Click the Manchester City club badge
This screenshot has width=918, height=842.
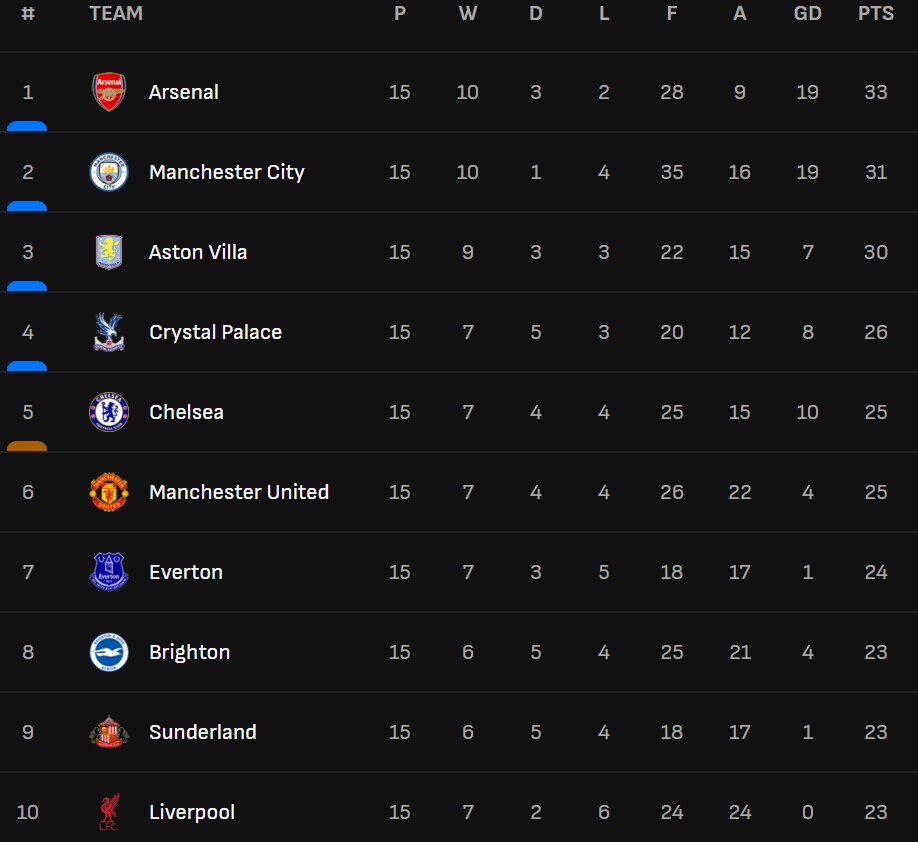109,172
